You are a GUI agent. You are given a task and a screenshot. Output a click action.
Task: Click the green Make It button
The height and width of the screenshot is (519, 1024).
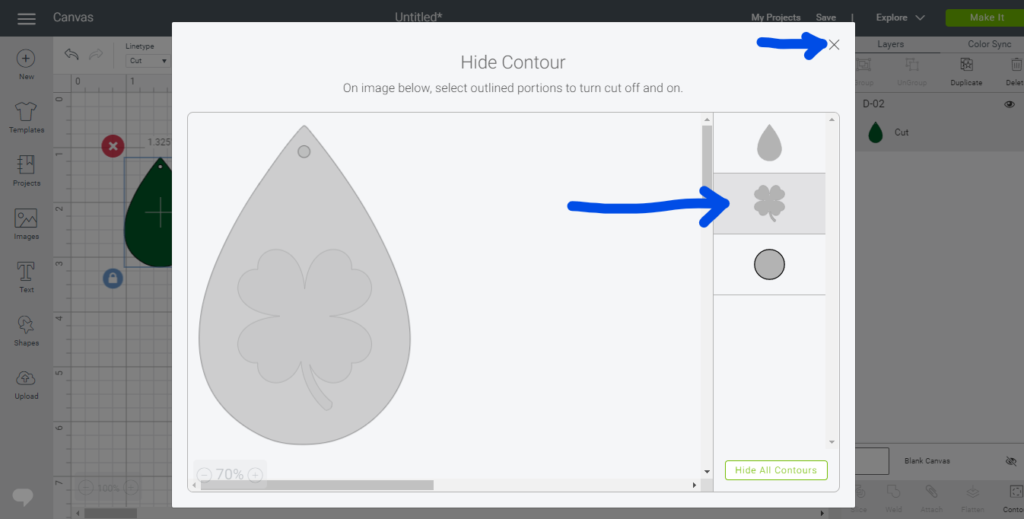[985, 18]
